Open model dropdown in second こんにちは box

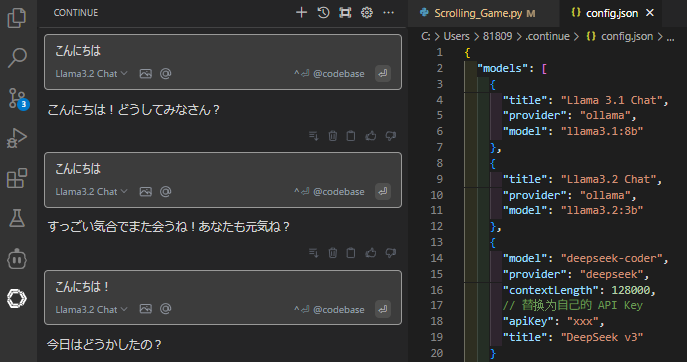point(91,192)
